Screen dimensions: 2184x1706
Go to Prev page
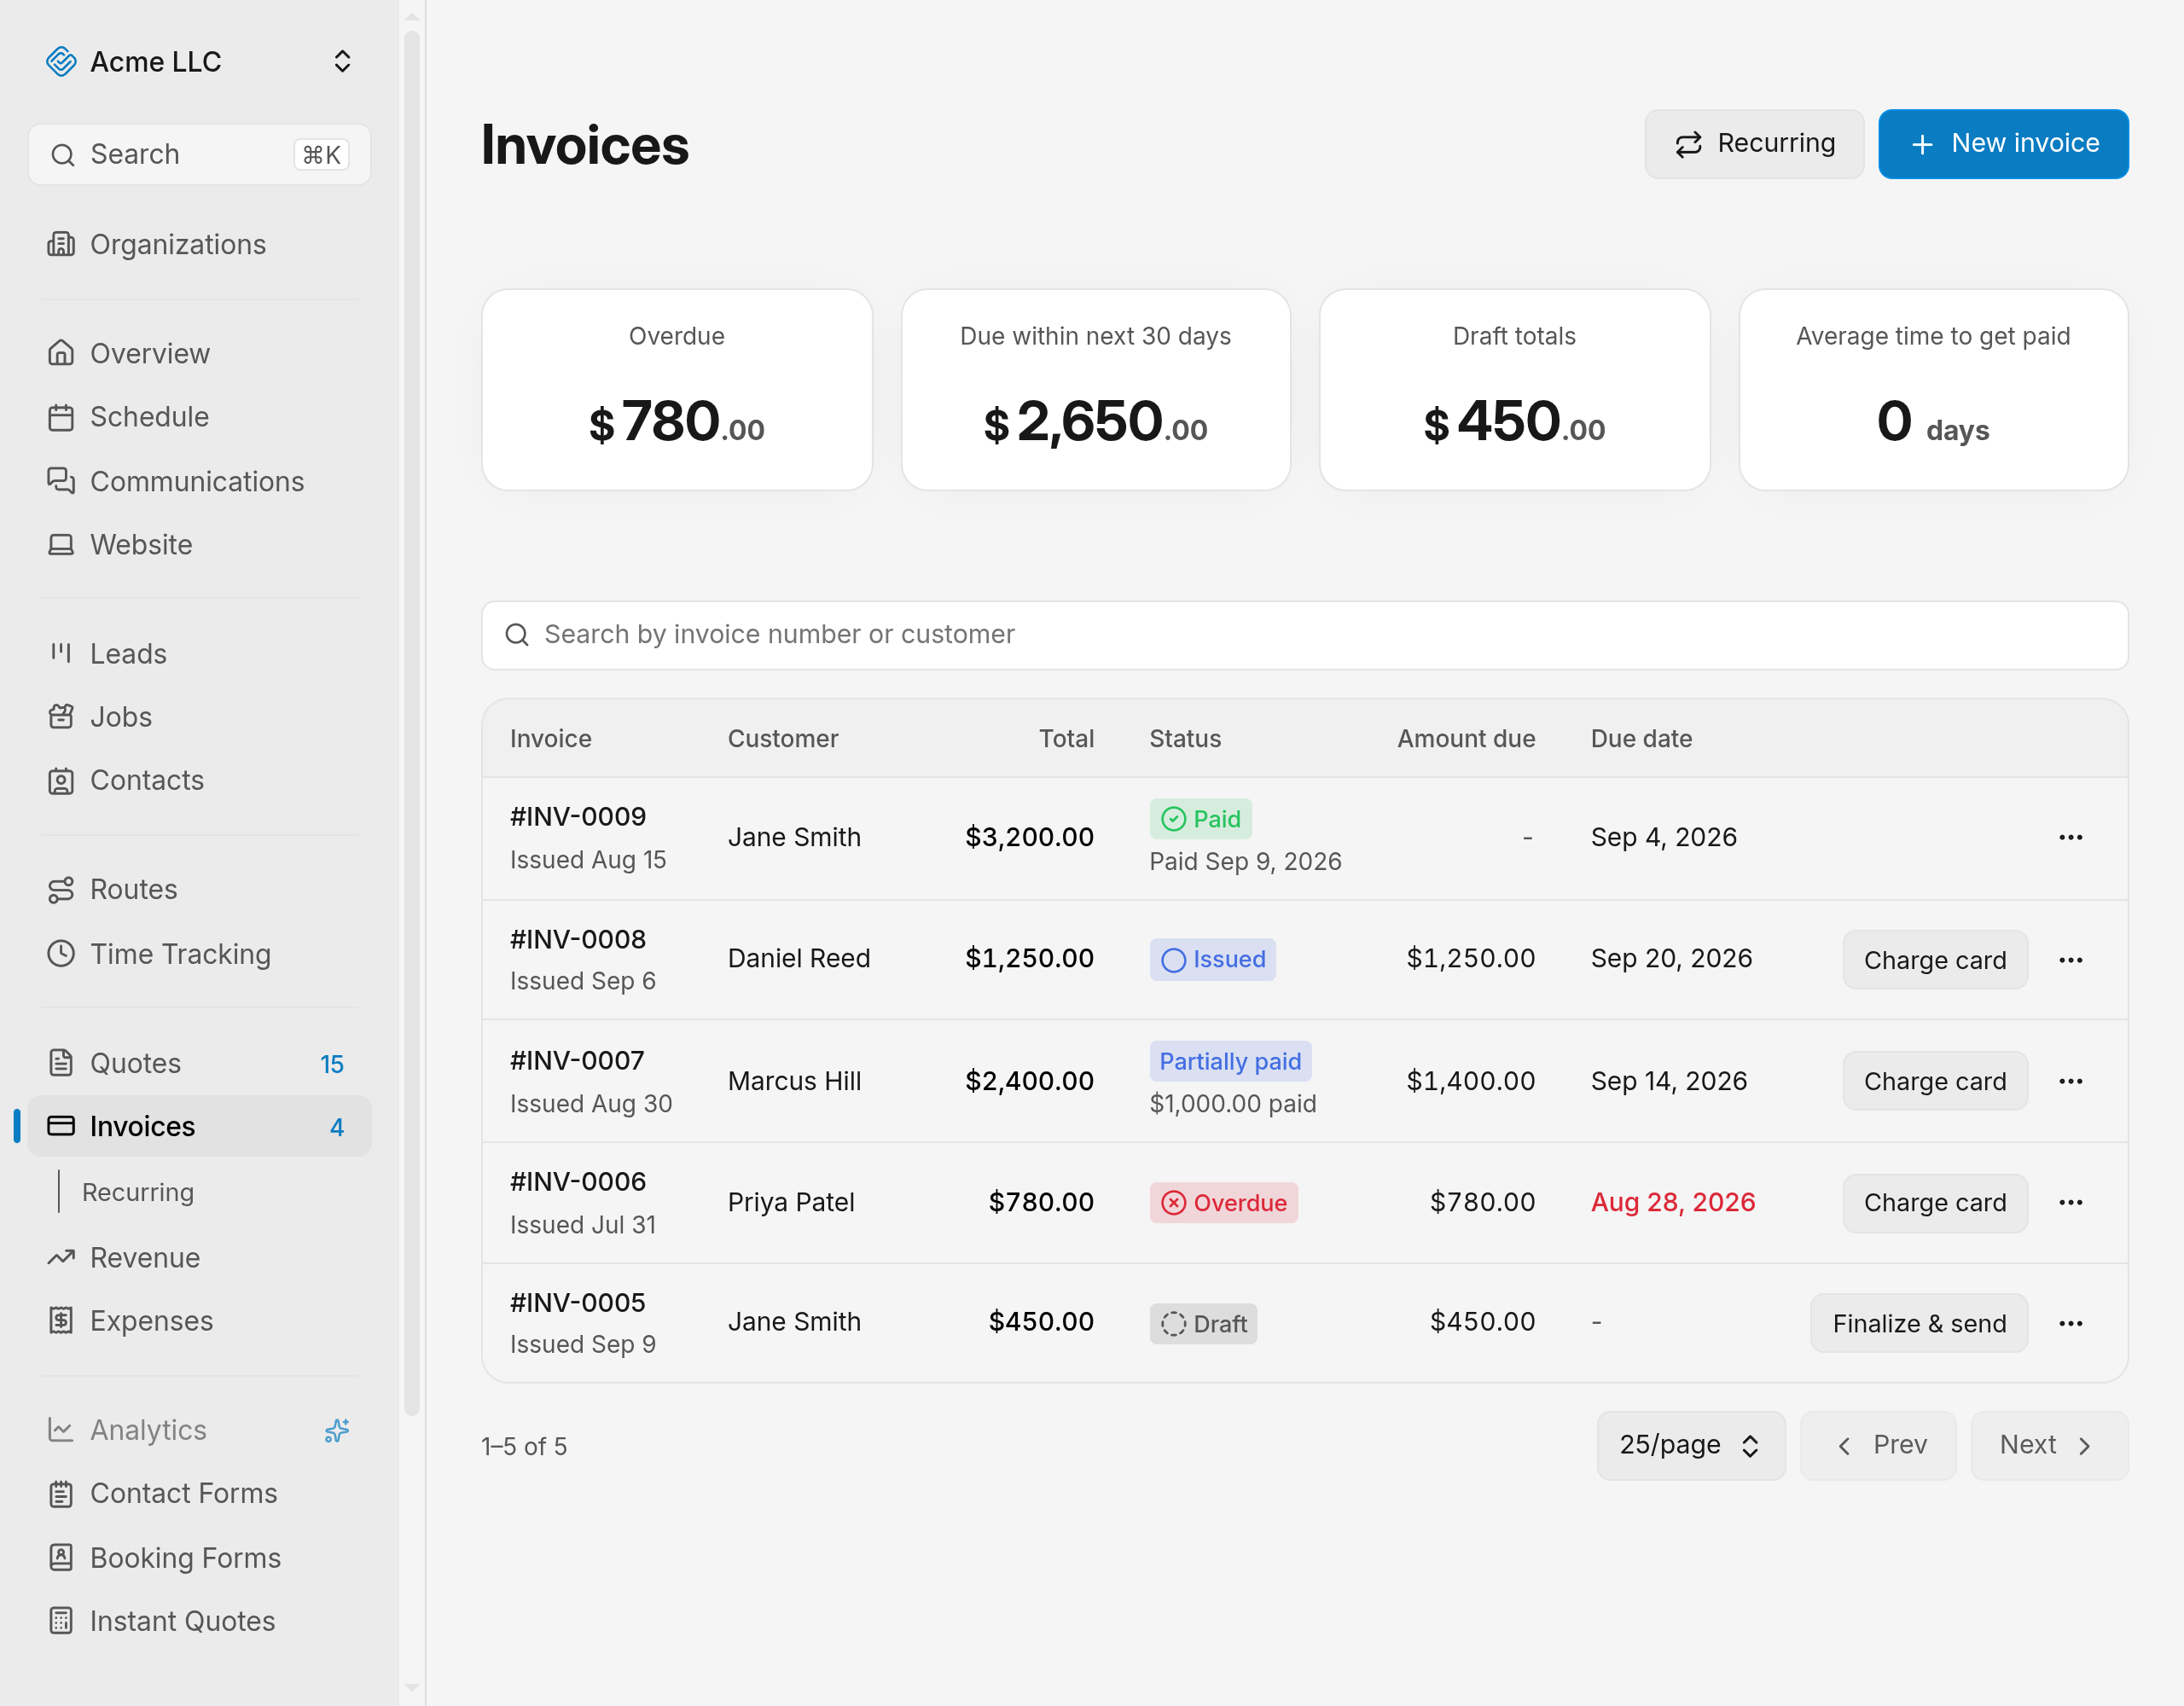click(x=1877, y=1445)
